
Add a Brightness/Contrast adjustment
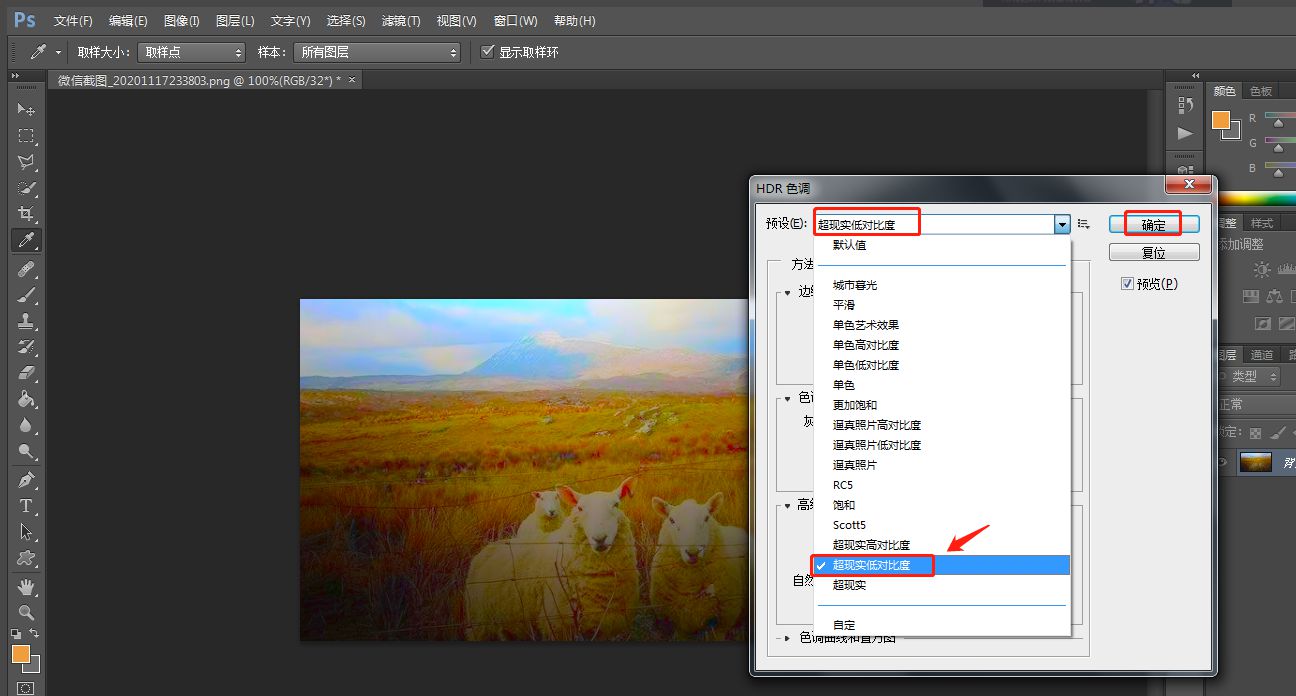(1261, 269)
